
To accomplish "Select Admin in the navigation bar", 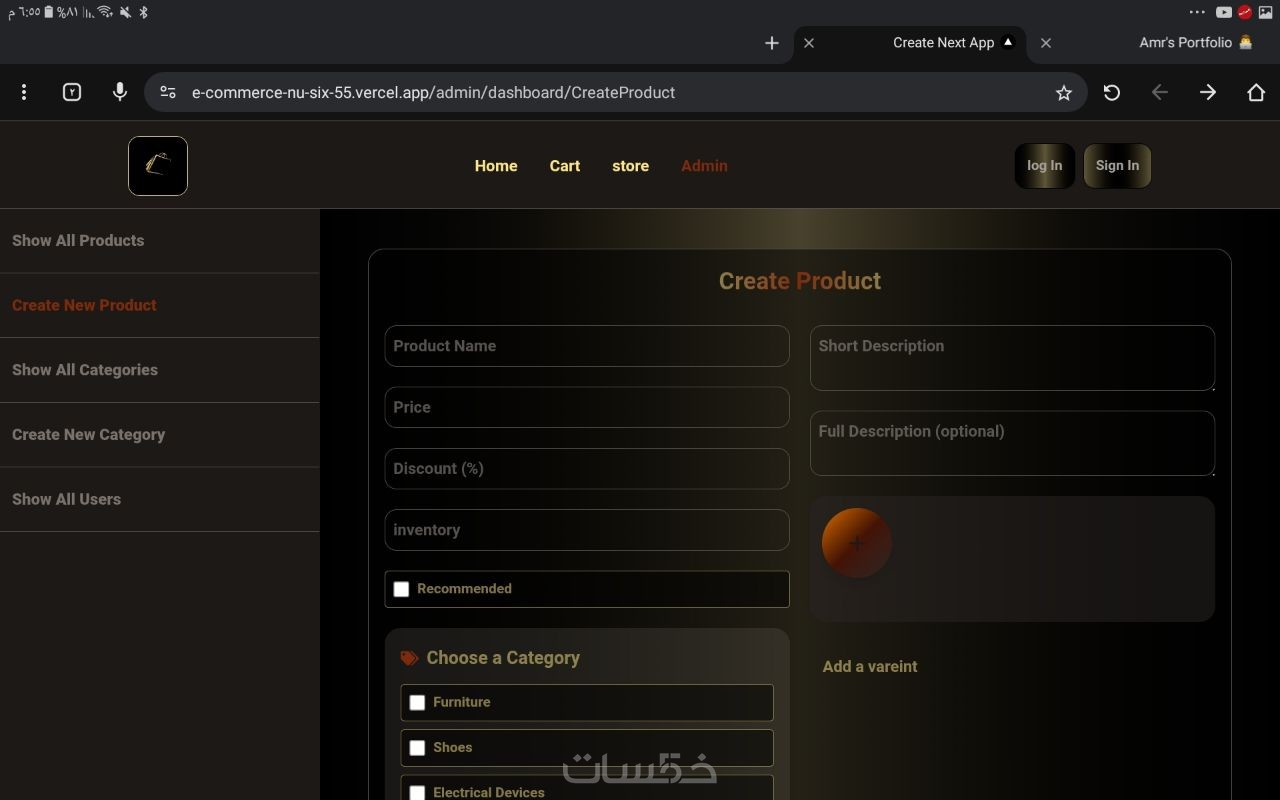I will 704,166.
